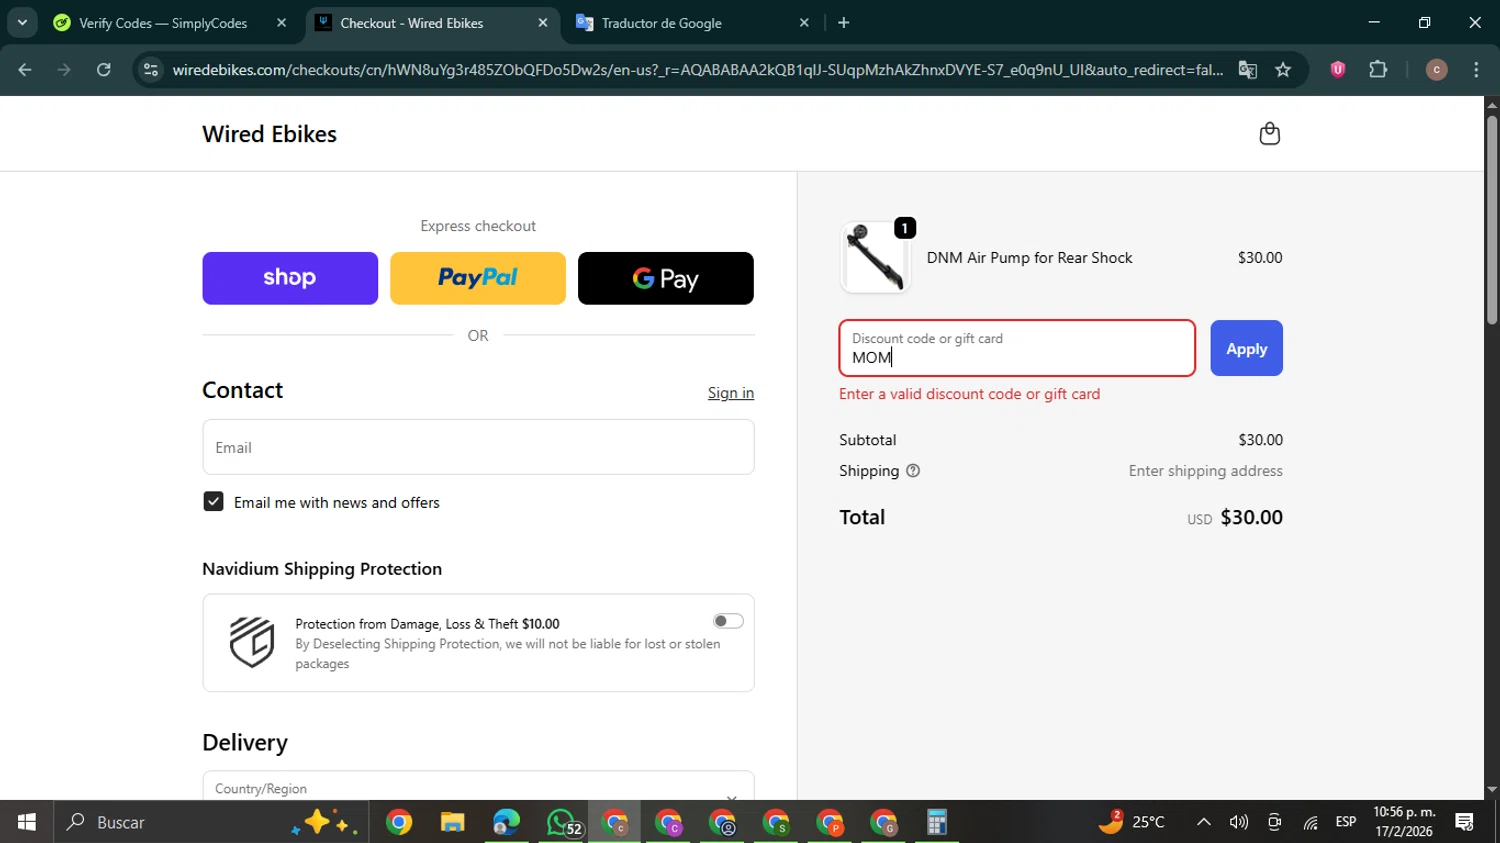This screenshot has width=1500, height=843.
Task: Click the site information icon in address bar
Action: point(151,70)
